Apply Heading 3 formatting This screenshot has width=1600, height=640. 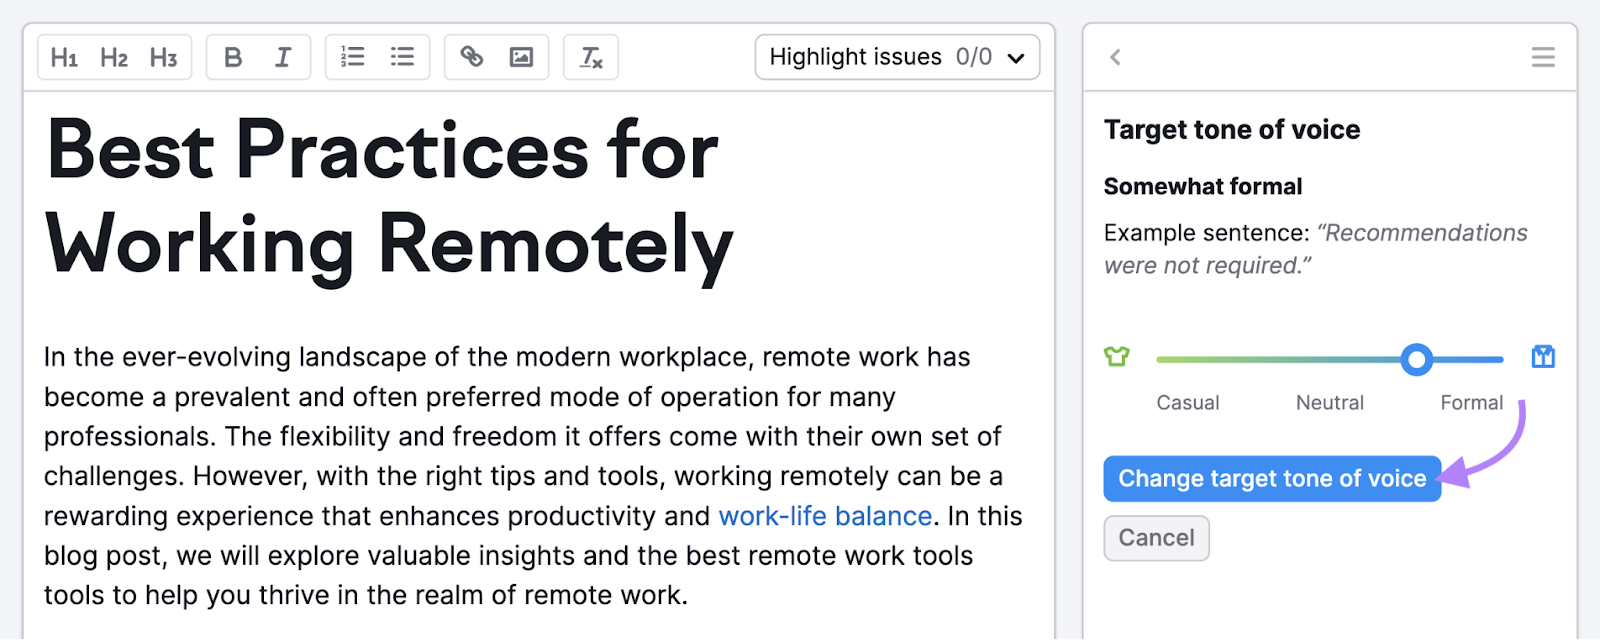pyautogui.click(x=163, y=58)
